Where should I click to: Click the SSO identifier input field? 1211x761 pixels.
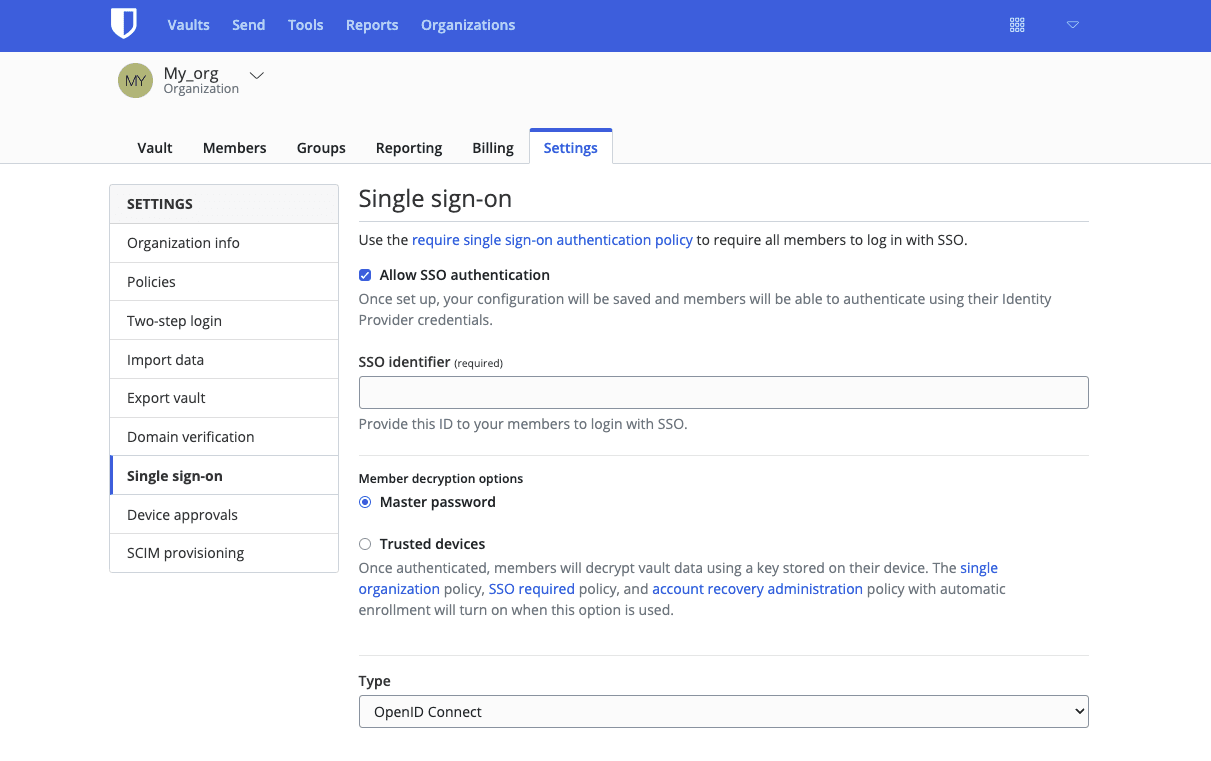(723, 392)
